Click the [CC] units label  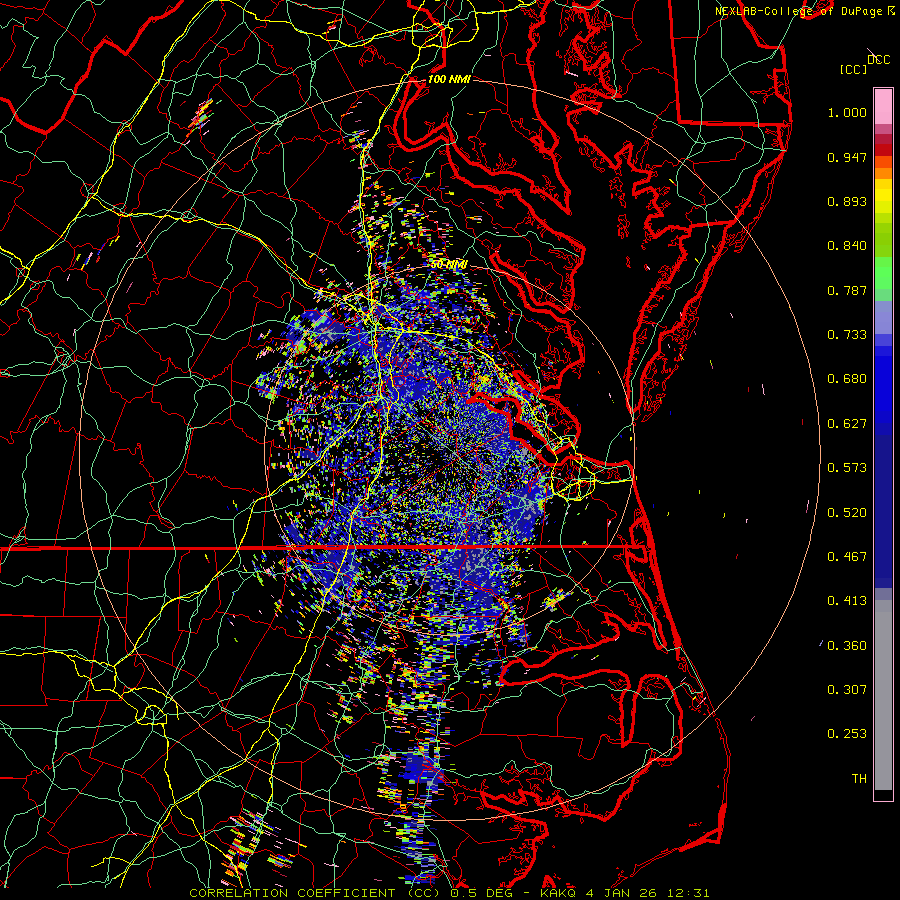pyautogui.click(x=853, y=69)
